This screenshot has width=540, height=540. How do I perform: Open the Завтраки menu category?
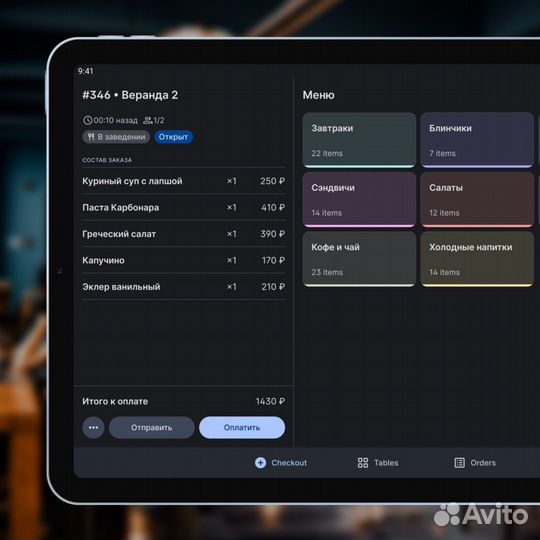point(359,140)
